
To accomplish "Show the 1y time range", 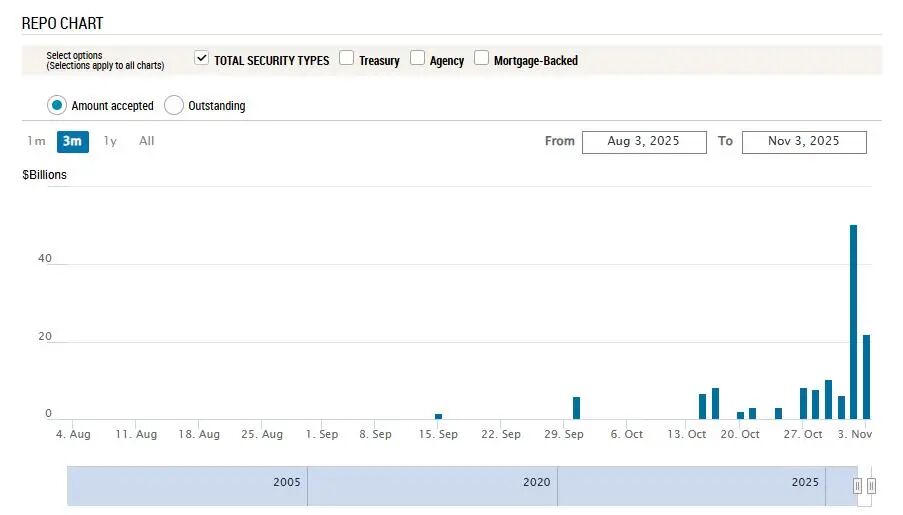I will 110,141.
